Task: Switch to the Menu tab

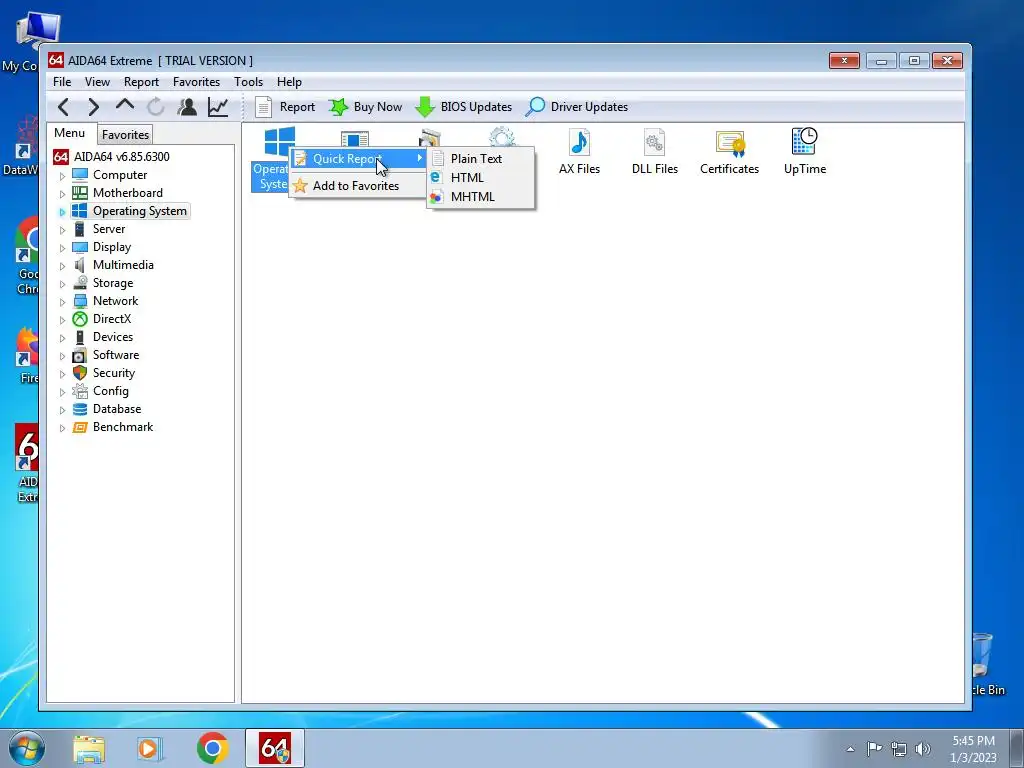Action: click(x=70, y=133)
